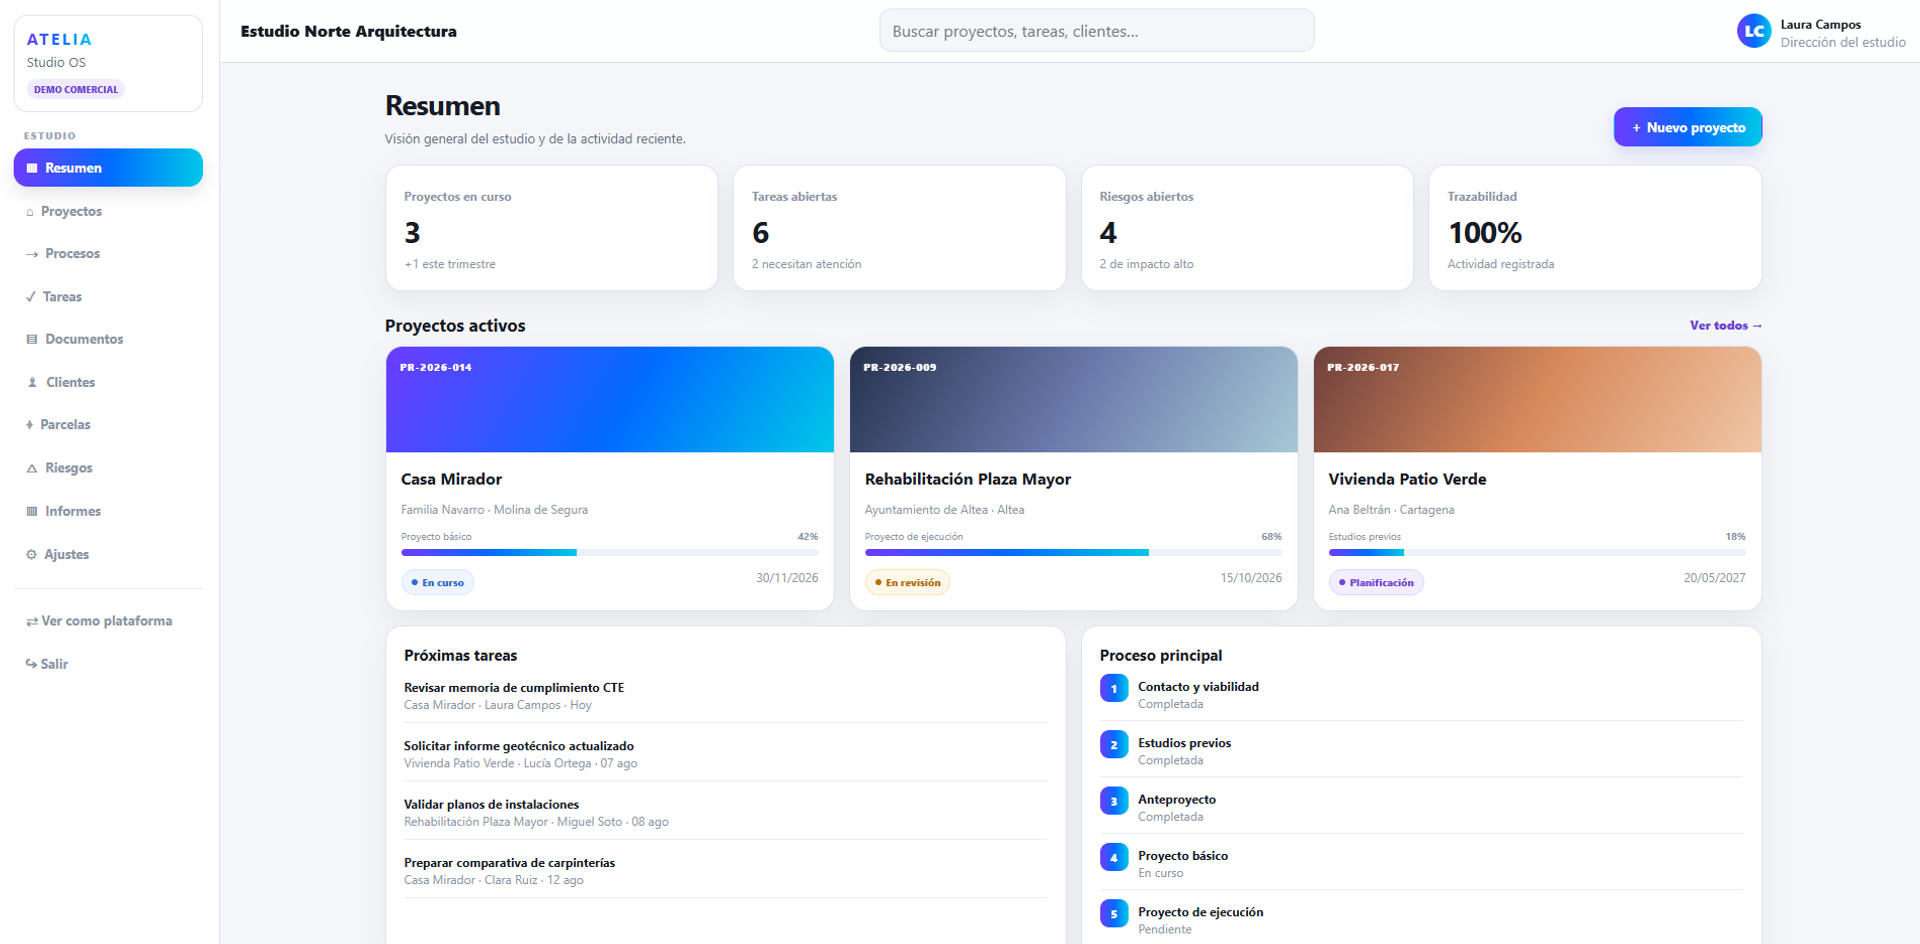The width and height of the screenshot is (1920, 944).
Task: Click the En curso status badge
Action: (x=438, y=583)
